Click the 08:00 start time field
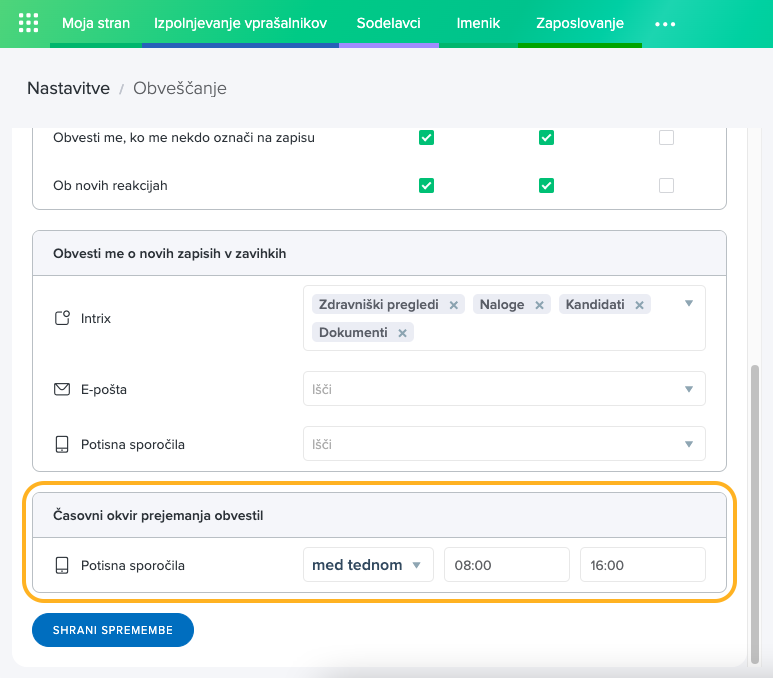Image resolution: width=773 pixels, height=678 pixels. pyautogui.click(x=506, y=565)
